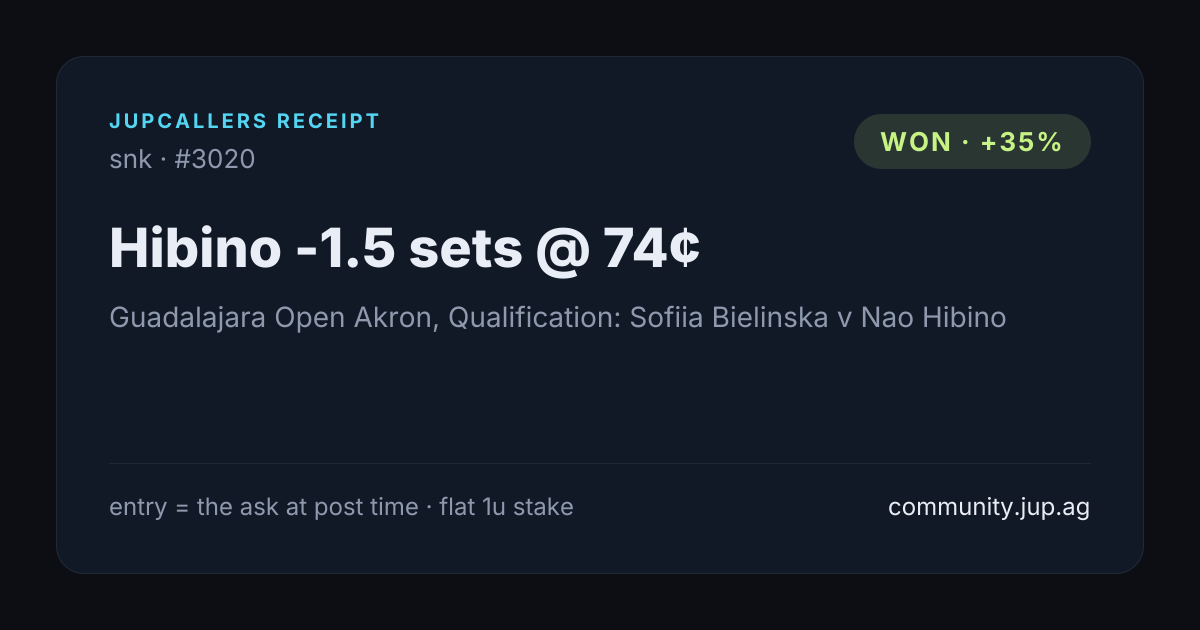The height and width of the screenshot is (630, 1200).
Task: Click the JUPCALLERS header word
Action: [x=188, y=121]
